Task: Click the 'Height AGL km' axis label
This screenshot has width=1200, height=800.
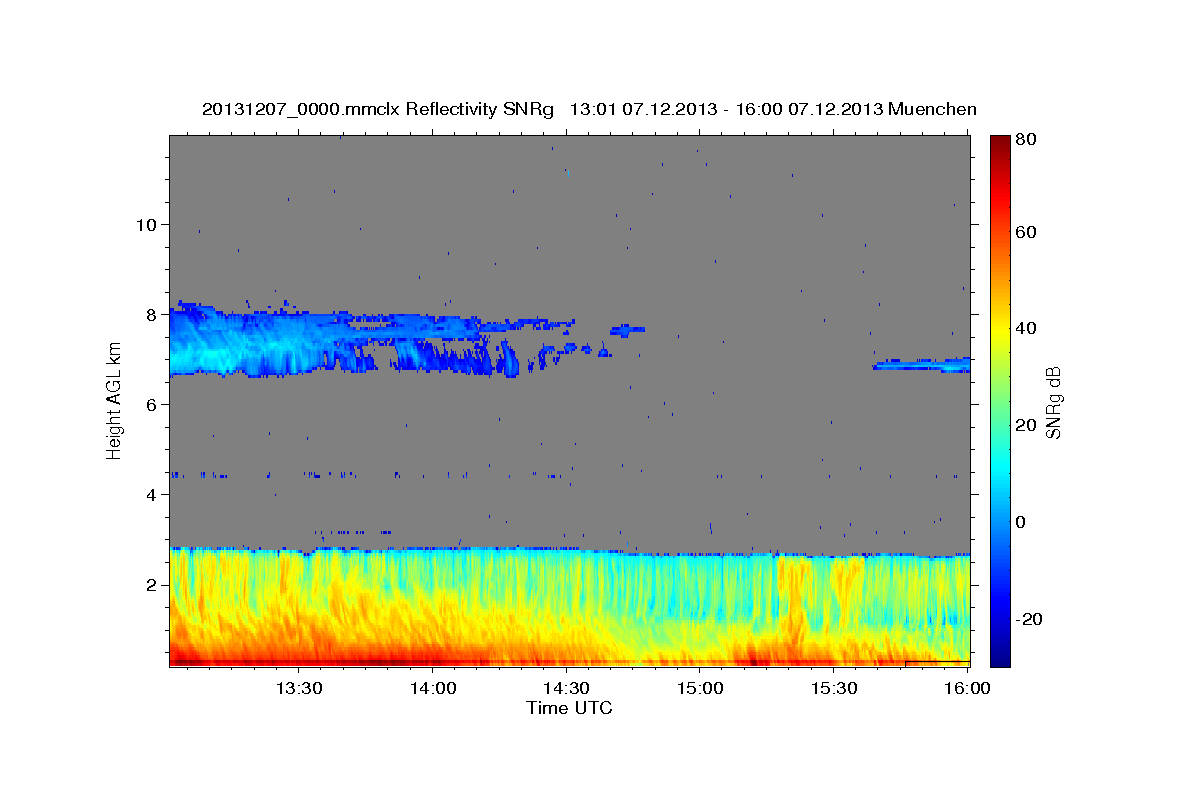Action: click(114, 402)
